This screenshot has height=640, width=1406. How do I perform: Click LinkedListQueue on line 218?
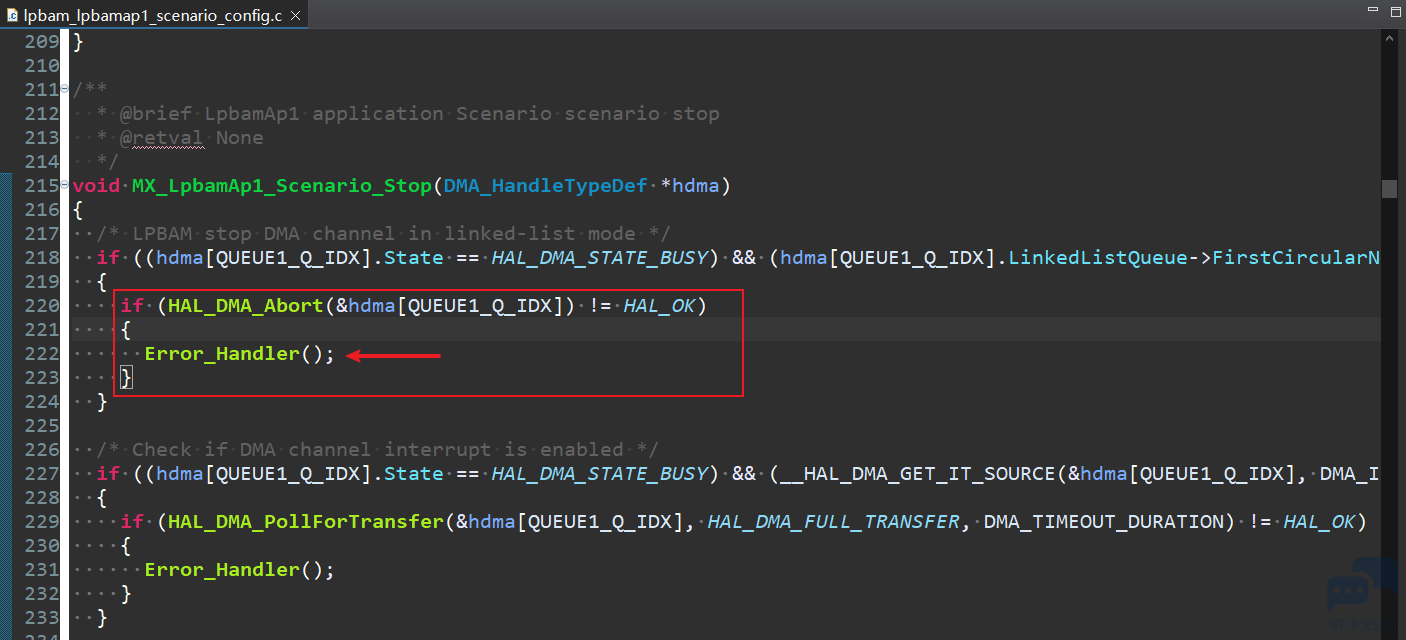click(1098, 258)
